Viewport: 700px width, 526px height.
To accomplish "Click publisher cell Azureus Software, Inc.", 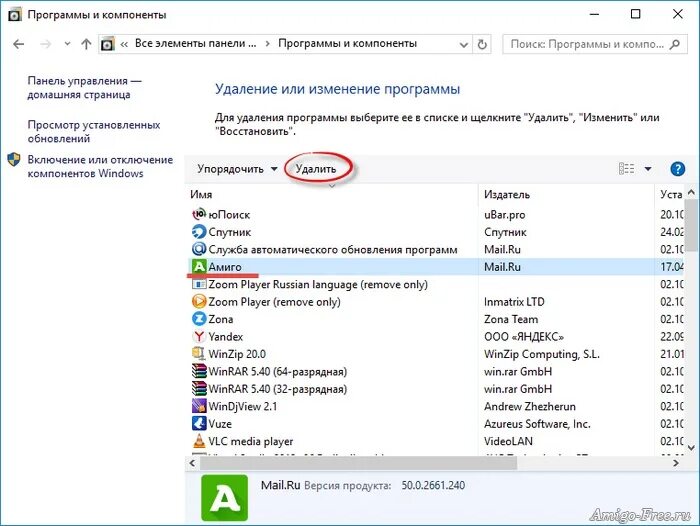I will [x=538, y=423].
